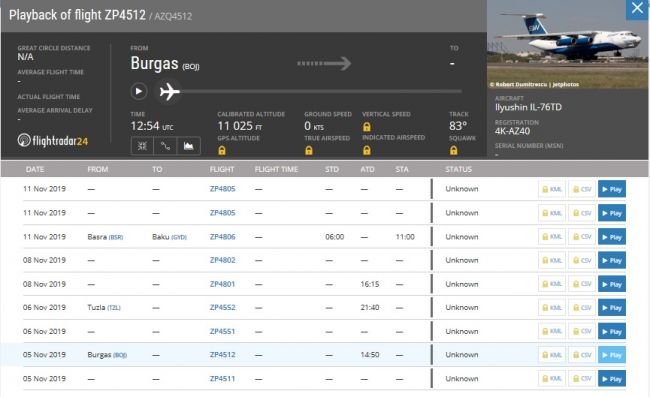Open the Ilyushin IL-76TD aircraft photo
Image resolution: width=650 pixels, height=397 pixels.
click(x=567, y=44)
